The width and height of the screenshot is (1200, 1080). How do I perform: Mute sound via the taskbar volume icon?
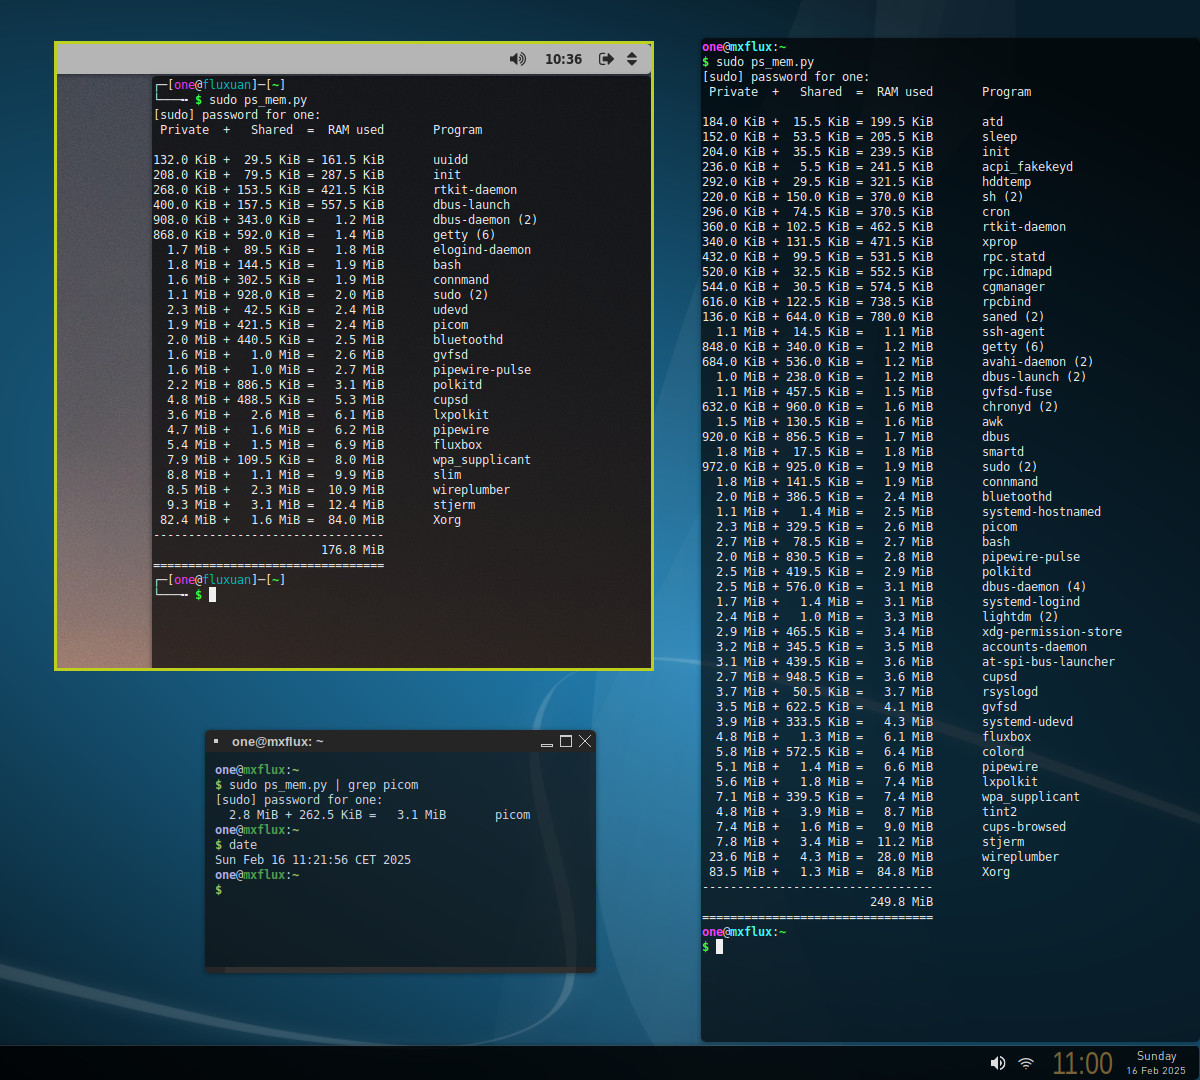pos(997,1063)
